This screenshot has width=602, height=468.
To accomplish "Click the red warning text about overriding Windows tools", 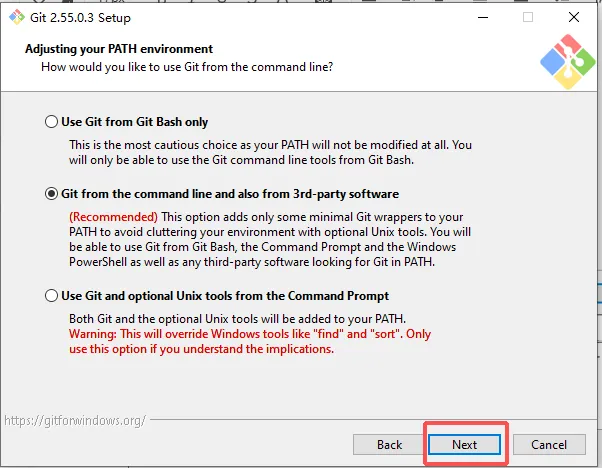I will (x=250, y=341).
